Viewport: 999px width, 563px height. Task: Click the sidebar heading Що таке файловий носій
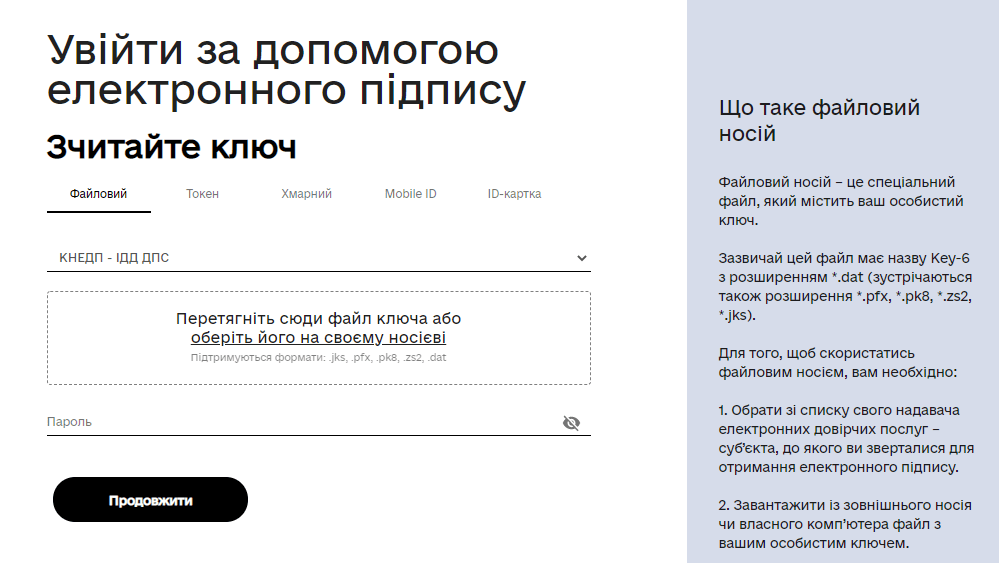pos(819,120)
